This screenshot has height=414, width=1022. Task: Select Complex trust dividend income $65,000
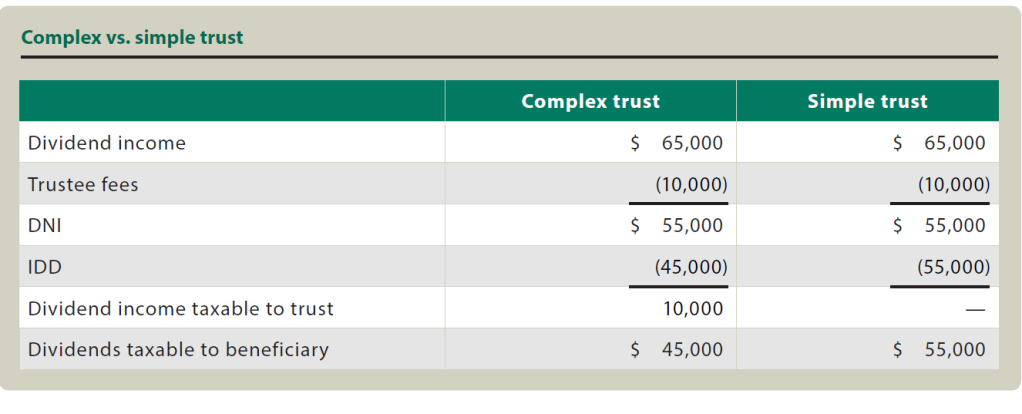(678, 143)
